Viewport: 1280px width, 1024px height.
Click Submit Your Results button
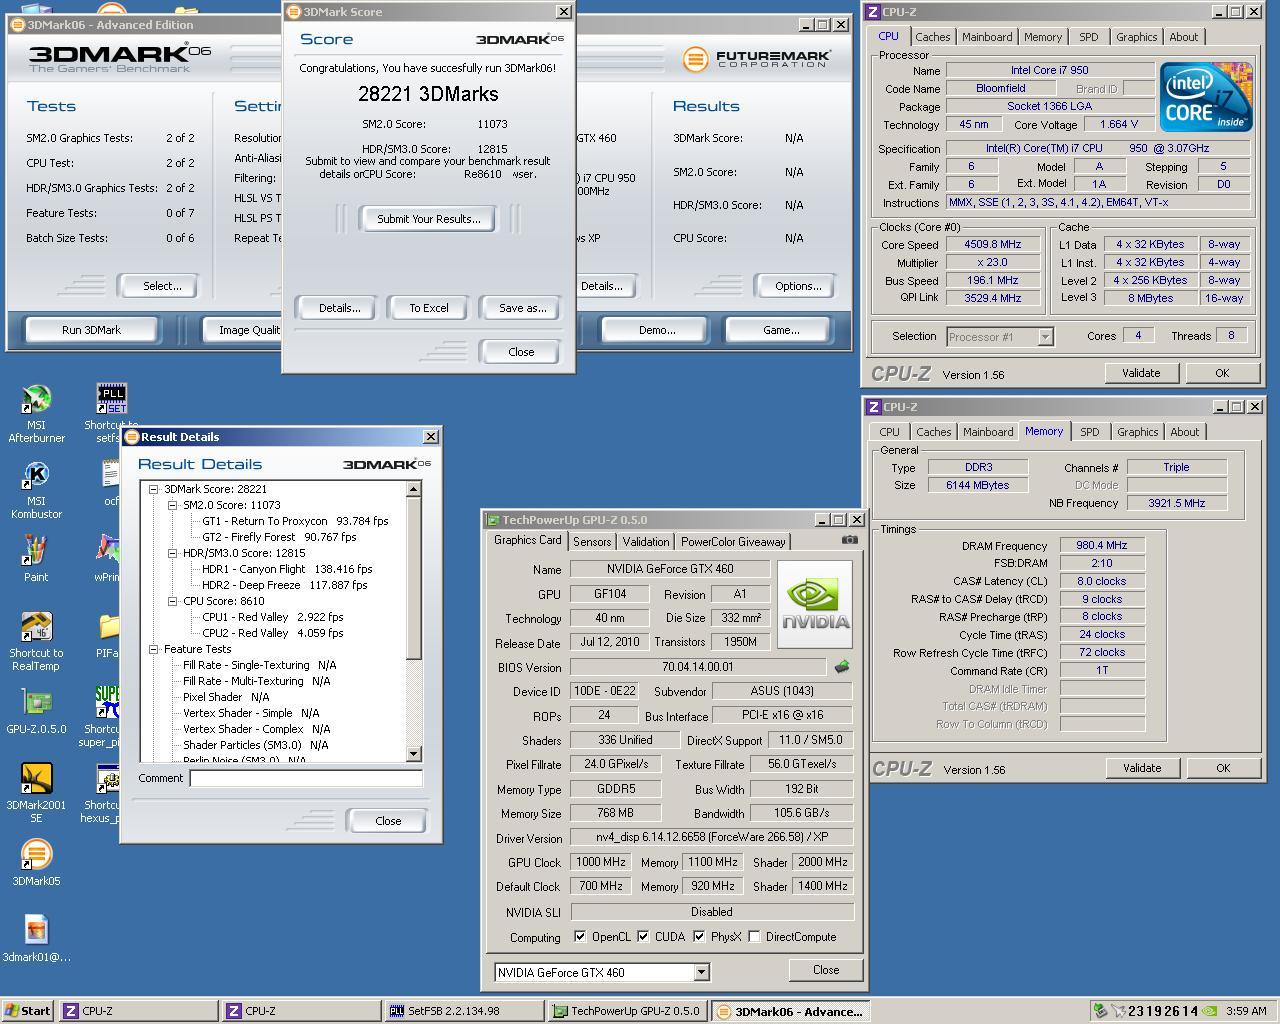coord(428,219)
